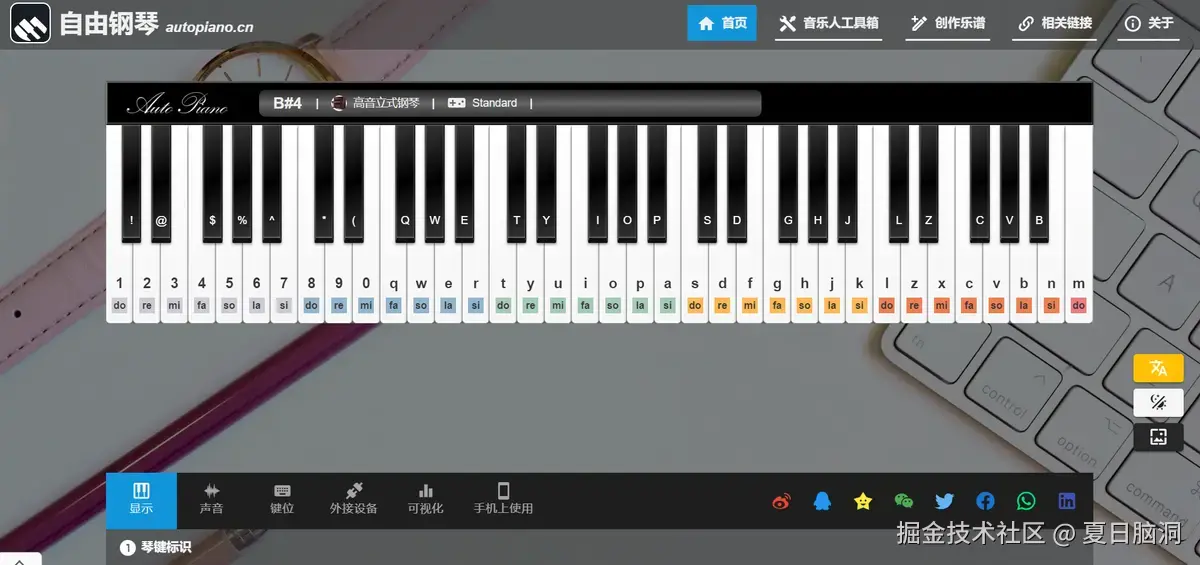Click the yellow translate button
Viewport: 1200px width, 565px height.
1158,368
